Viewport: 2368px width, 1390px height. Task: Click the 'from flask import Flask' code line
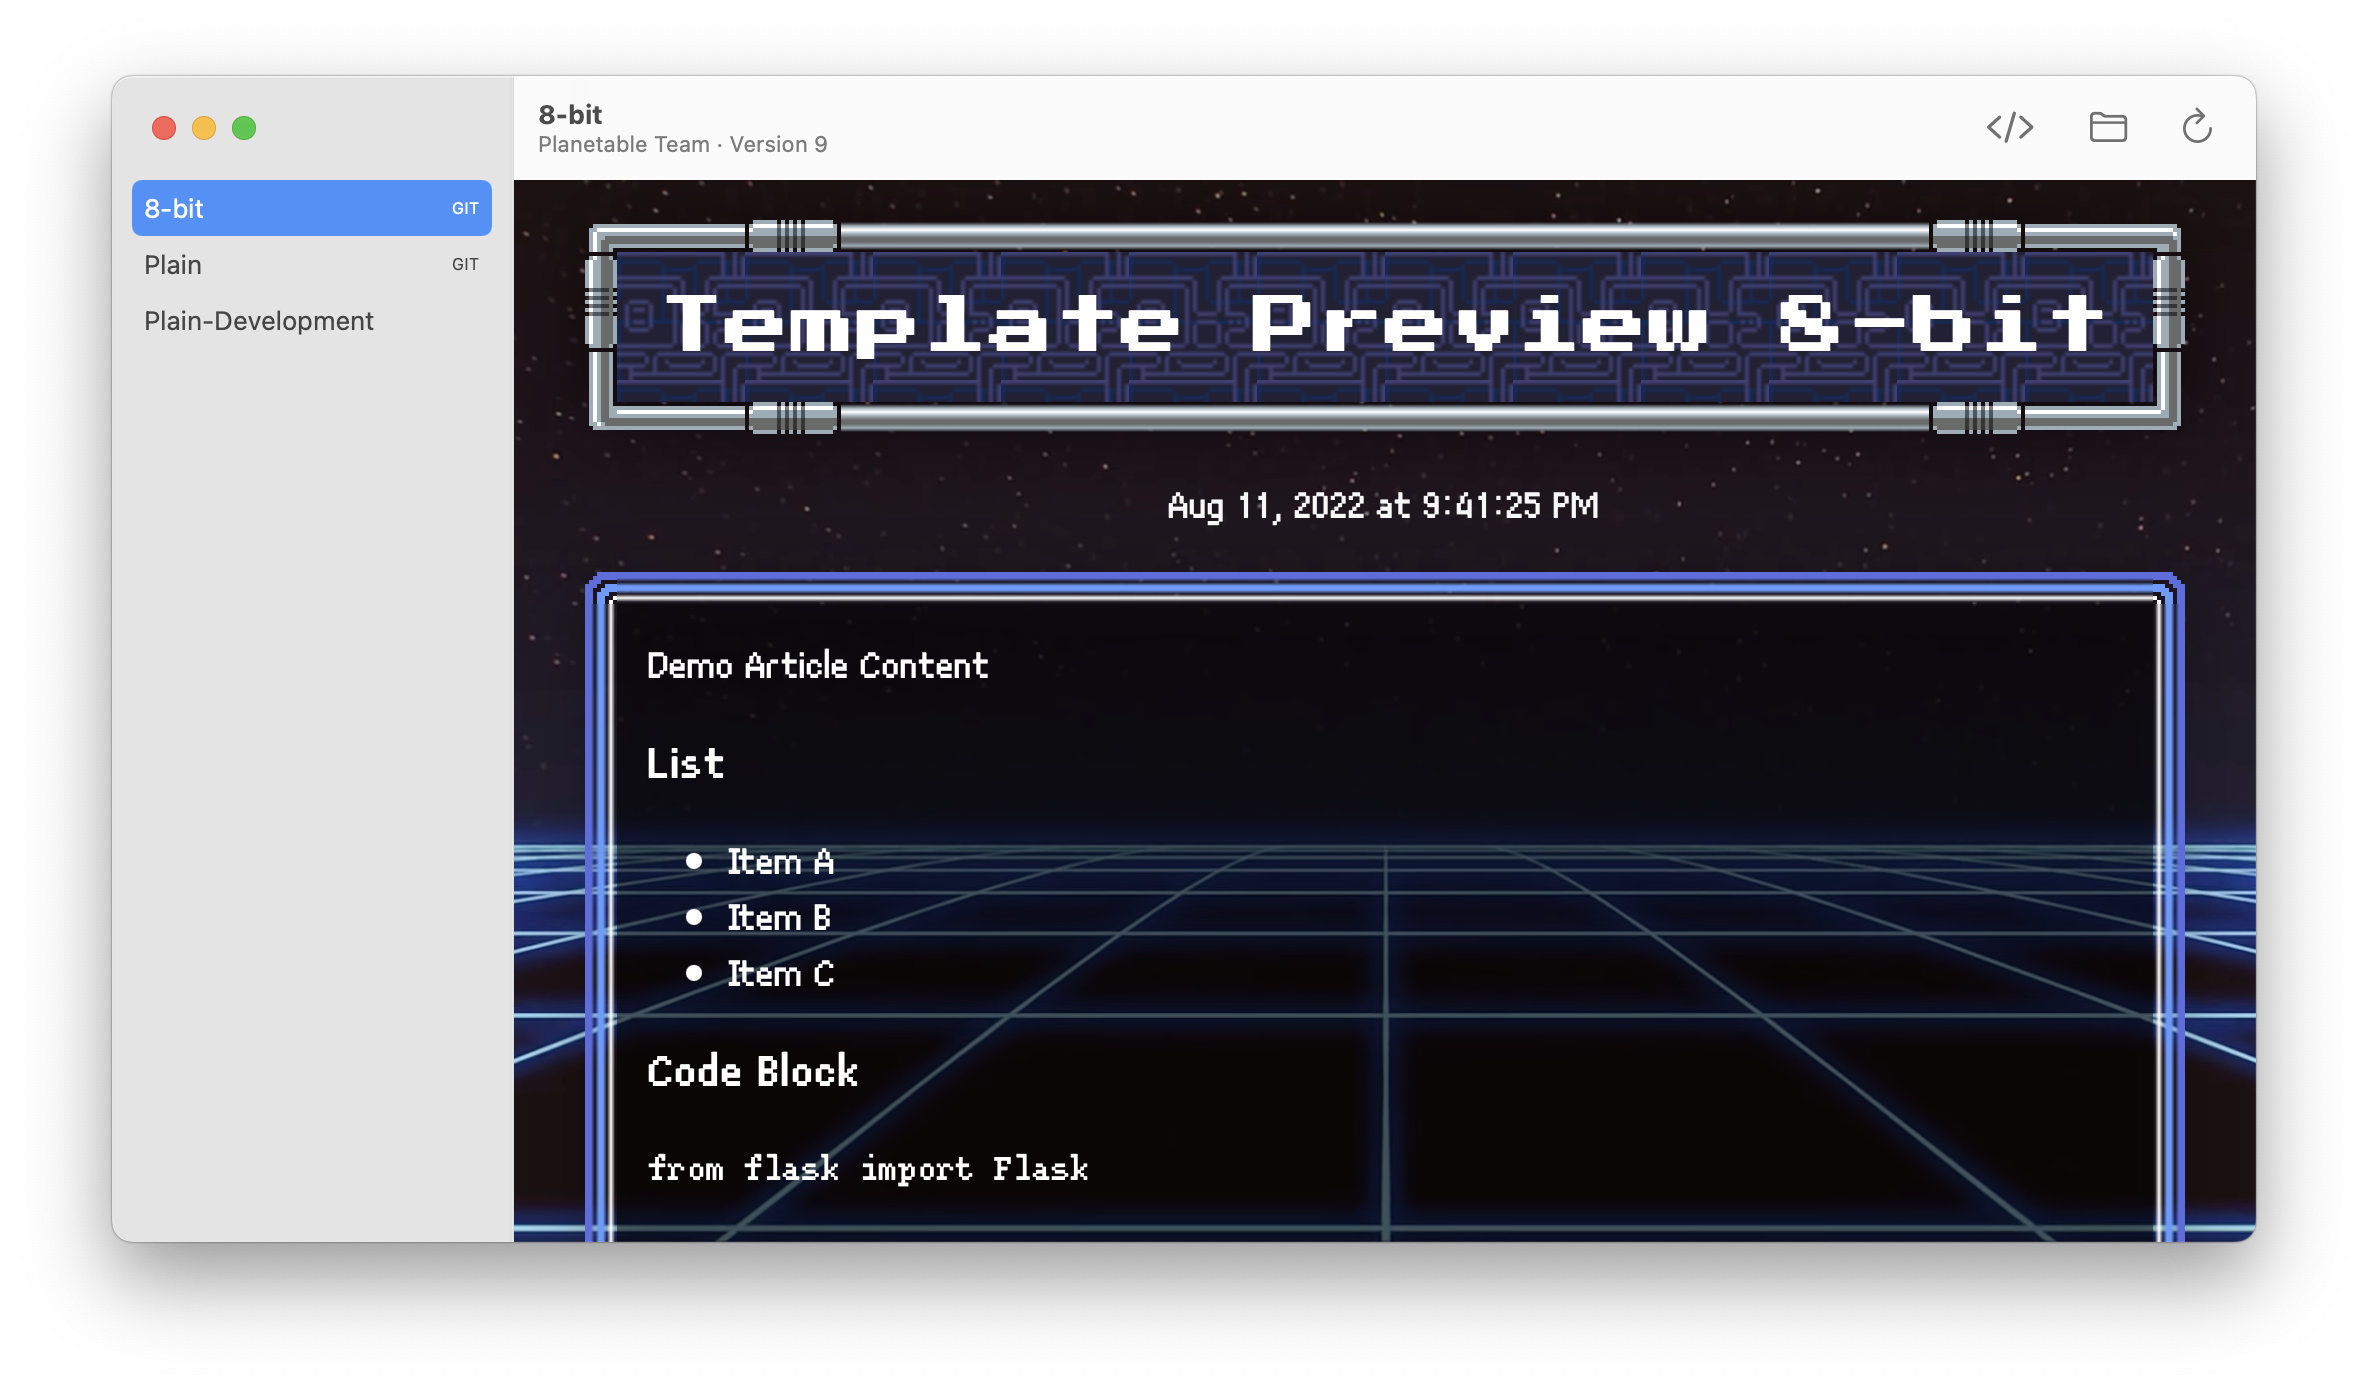(867, 1168)
